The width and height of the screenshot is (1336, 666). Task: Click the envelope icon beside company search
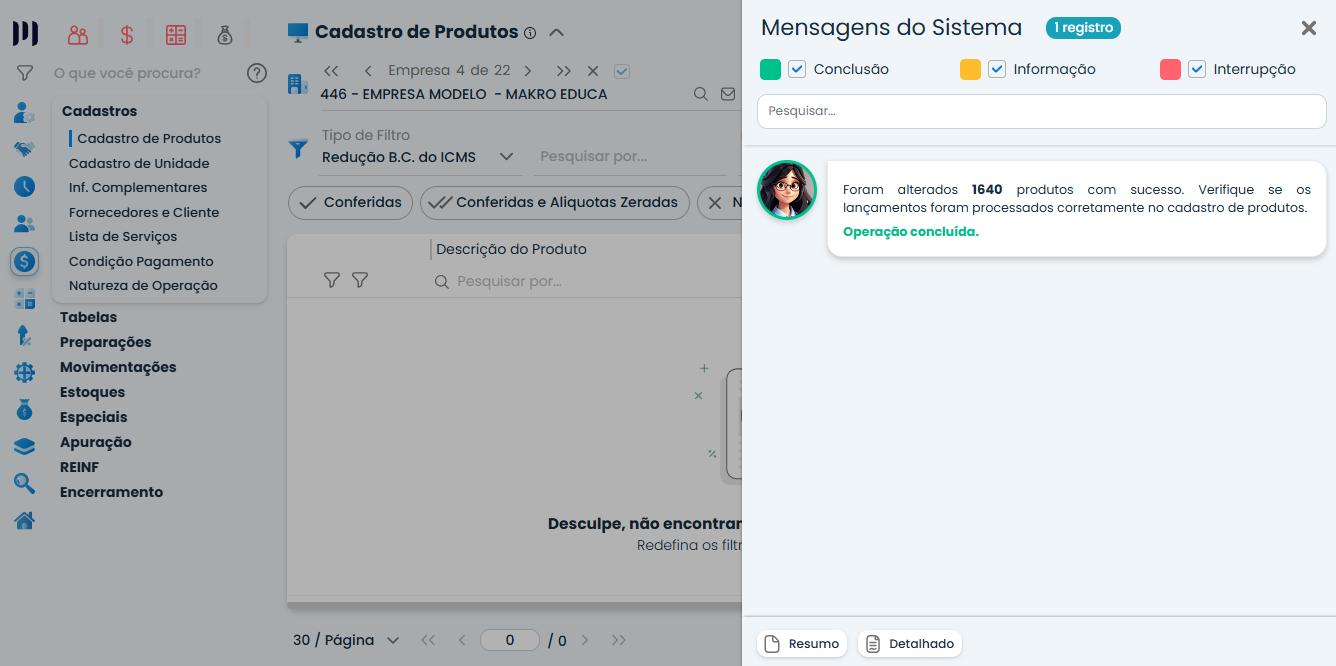[x=726, y=93]
